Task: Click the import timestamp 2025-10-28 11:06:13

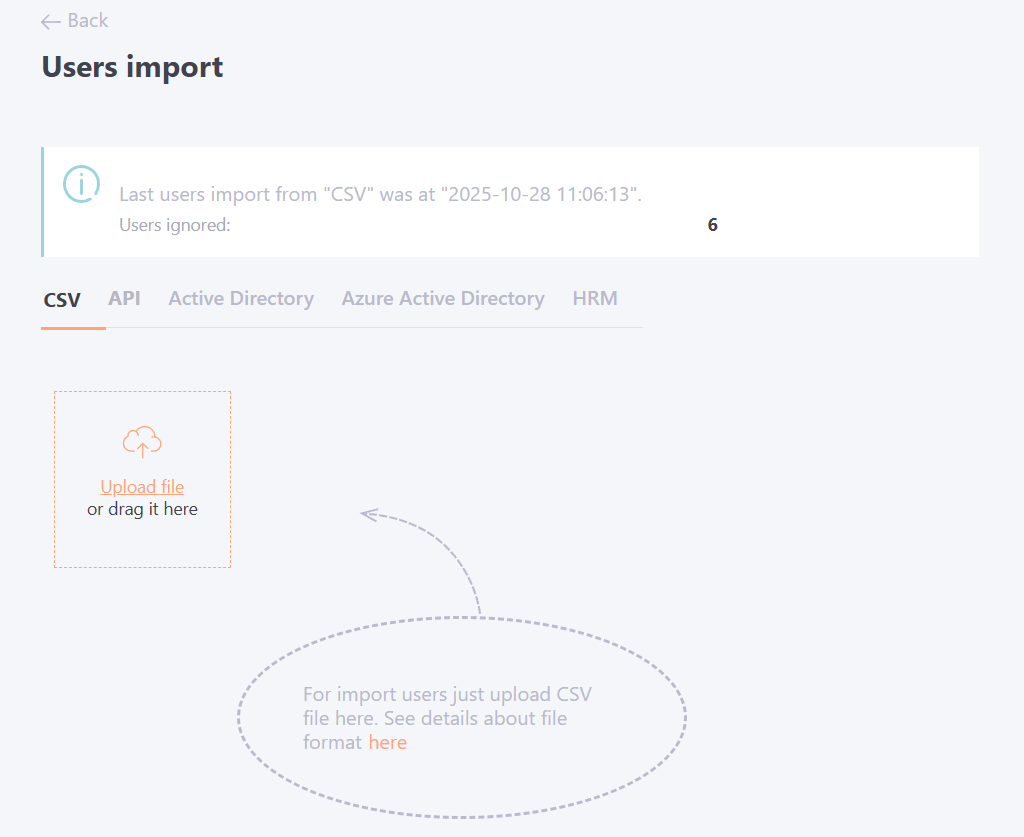Action: [542, 194]
